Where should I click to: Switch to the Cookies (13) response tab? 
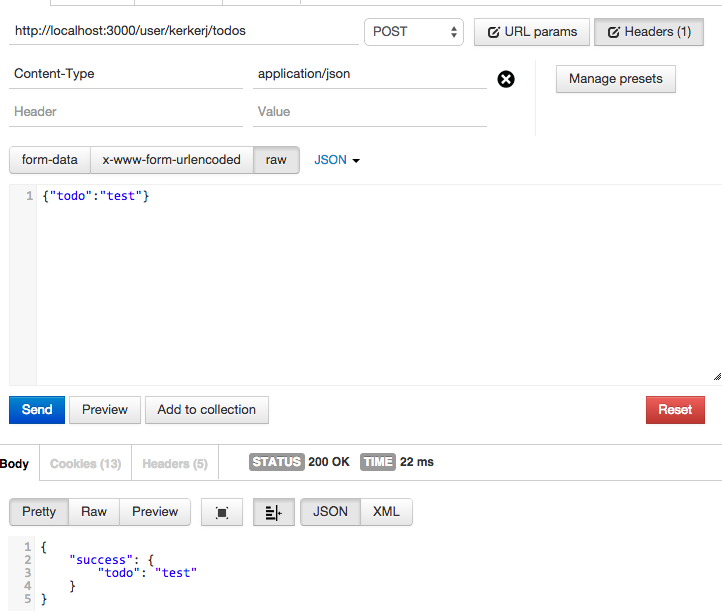point(85,464)
